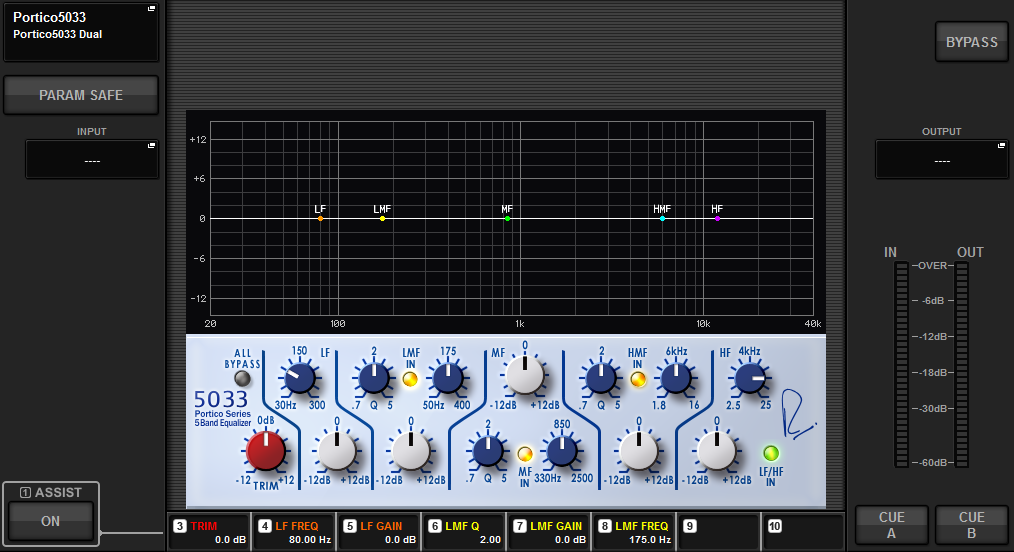Select the LMF yellow point on graph

382,218
